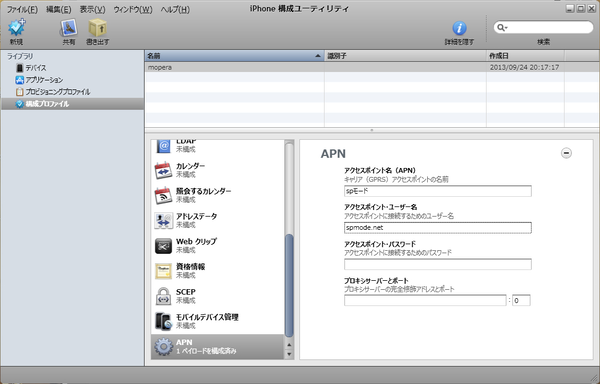Viewport: 600px width, 384px height.
Task: Click the 1 ペイロードを構成済み status text
Action: (x=206, y=351)
